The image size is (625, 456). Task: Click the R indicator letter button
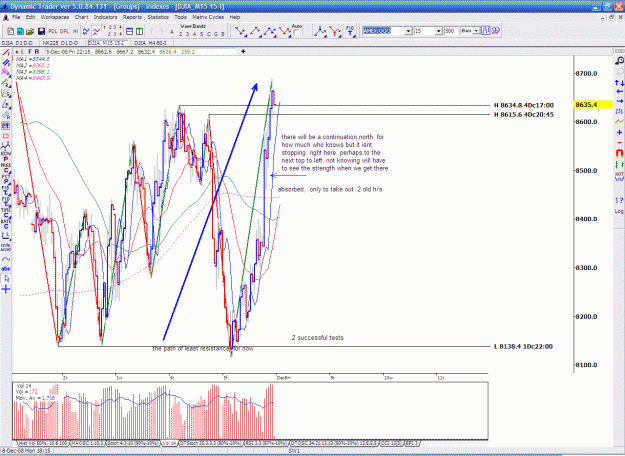(37, 52)
